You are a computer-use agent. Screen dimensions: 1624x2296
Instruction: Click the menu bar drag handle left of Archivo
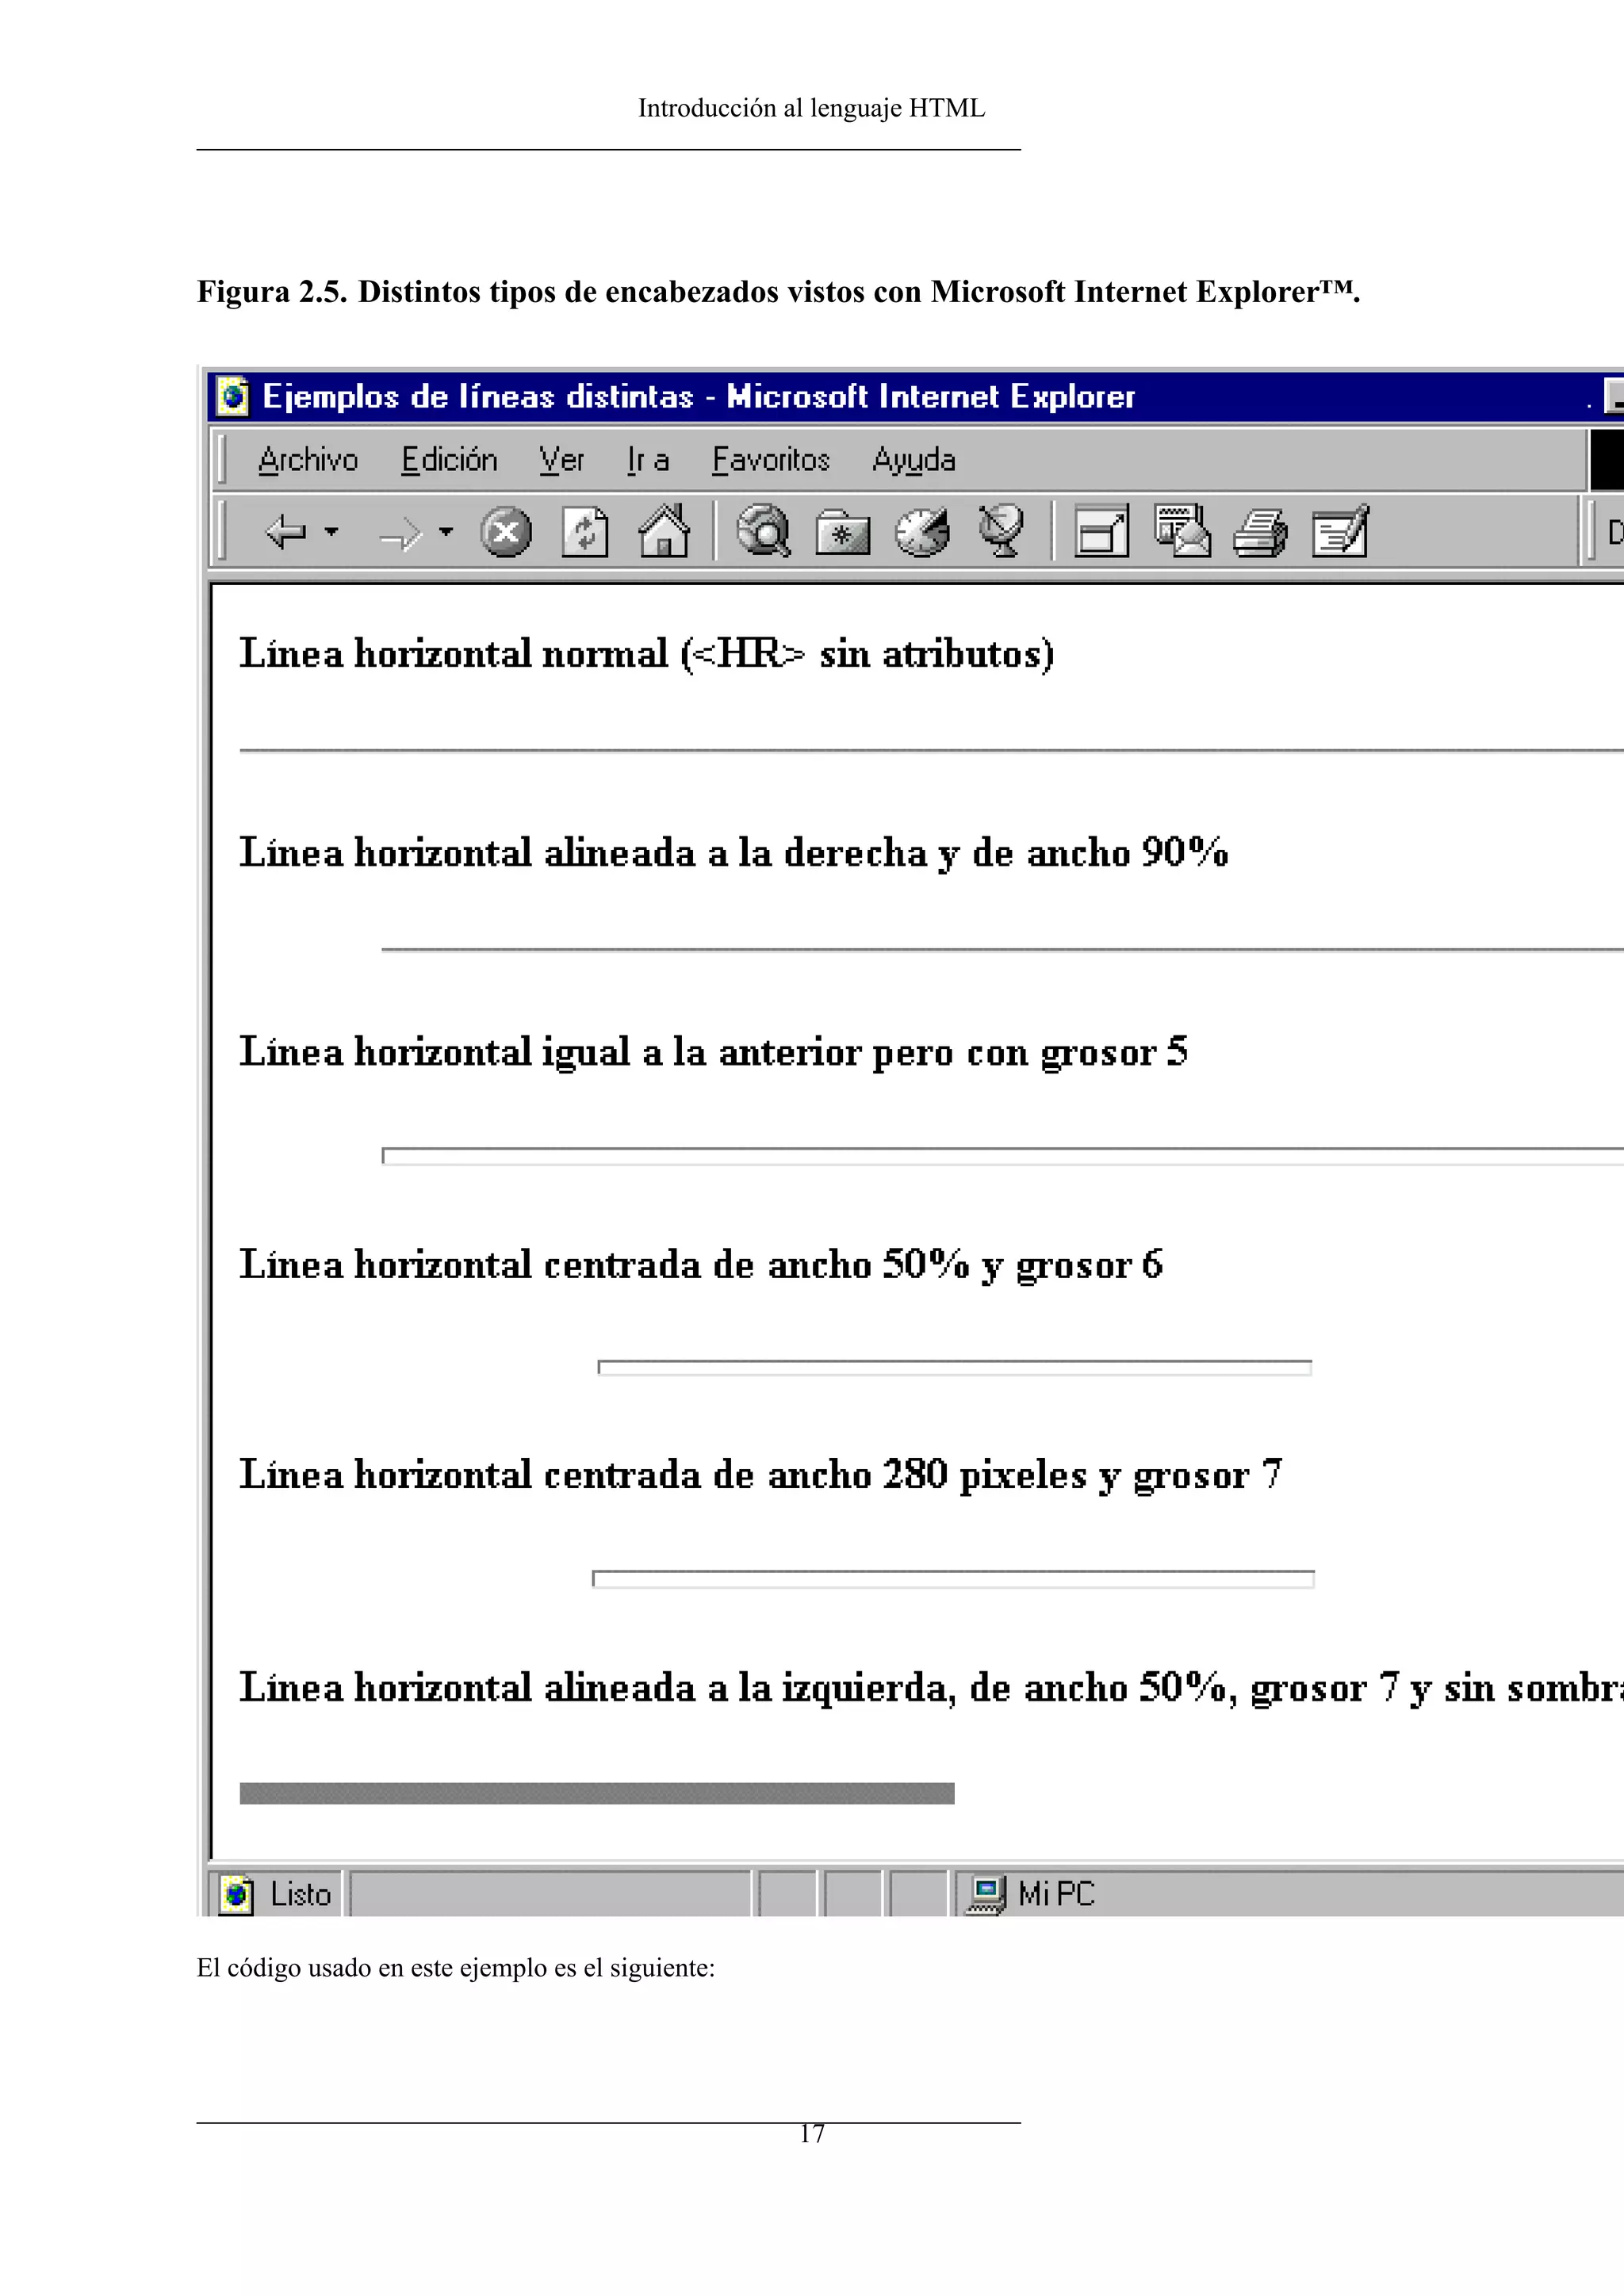pos(221,460)
